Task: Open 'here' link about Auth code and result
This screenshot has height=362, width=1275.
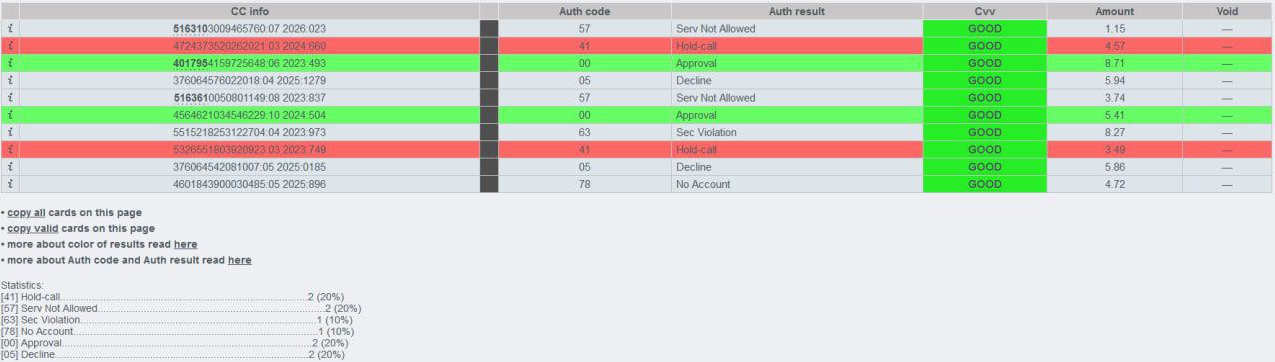Action: pos(240,260)
